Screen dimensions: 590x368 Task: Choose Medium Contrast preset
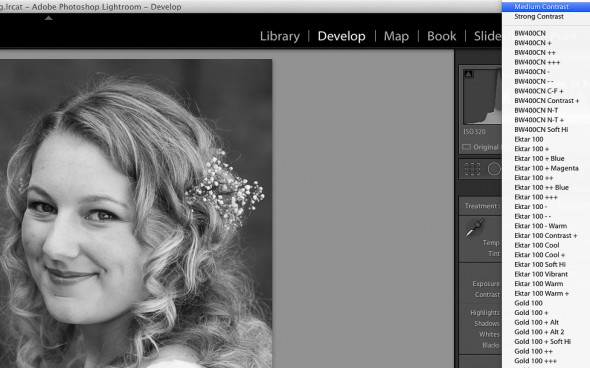[546, 6]
